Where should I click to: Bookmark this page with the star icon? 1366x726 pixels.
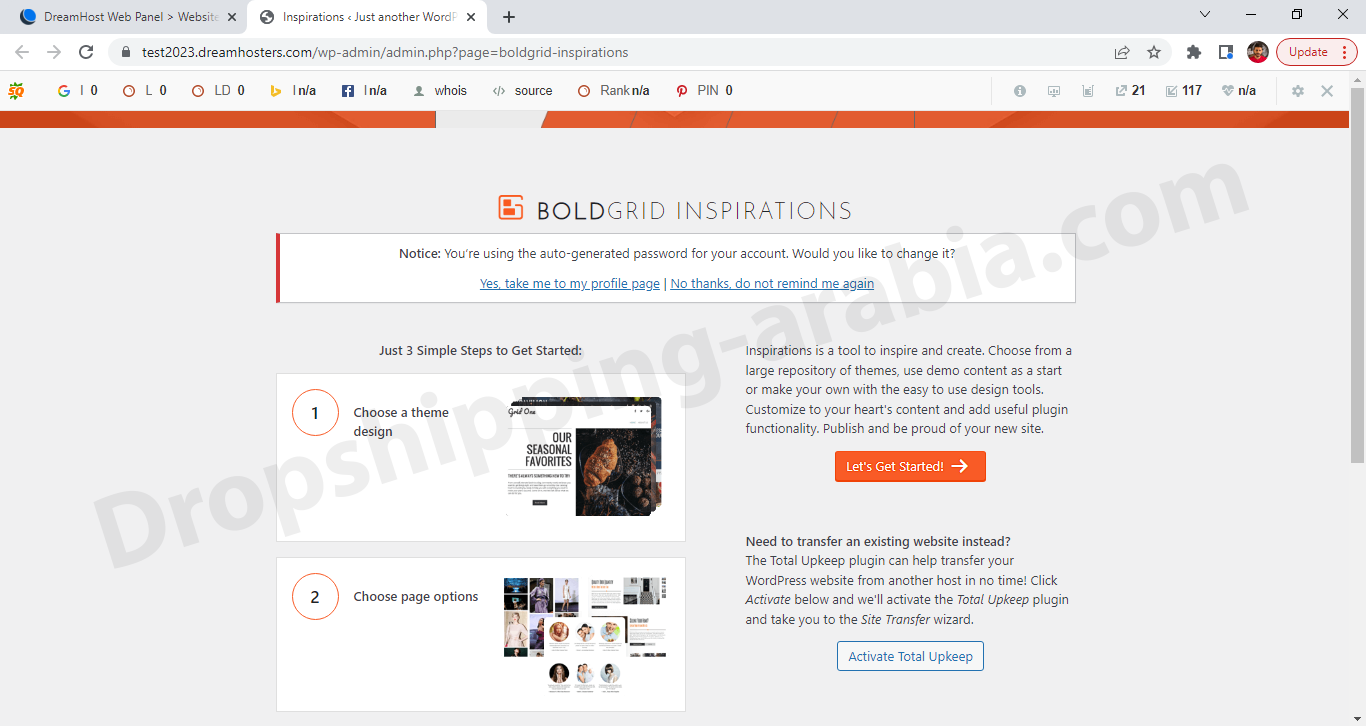pyautogui.click(x=1154, y=52)
